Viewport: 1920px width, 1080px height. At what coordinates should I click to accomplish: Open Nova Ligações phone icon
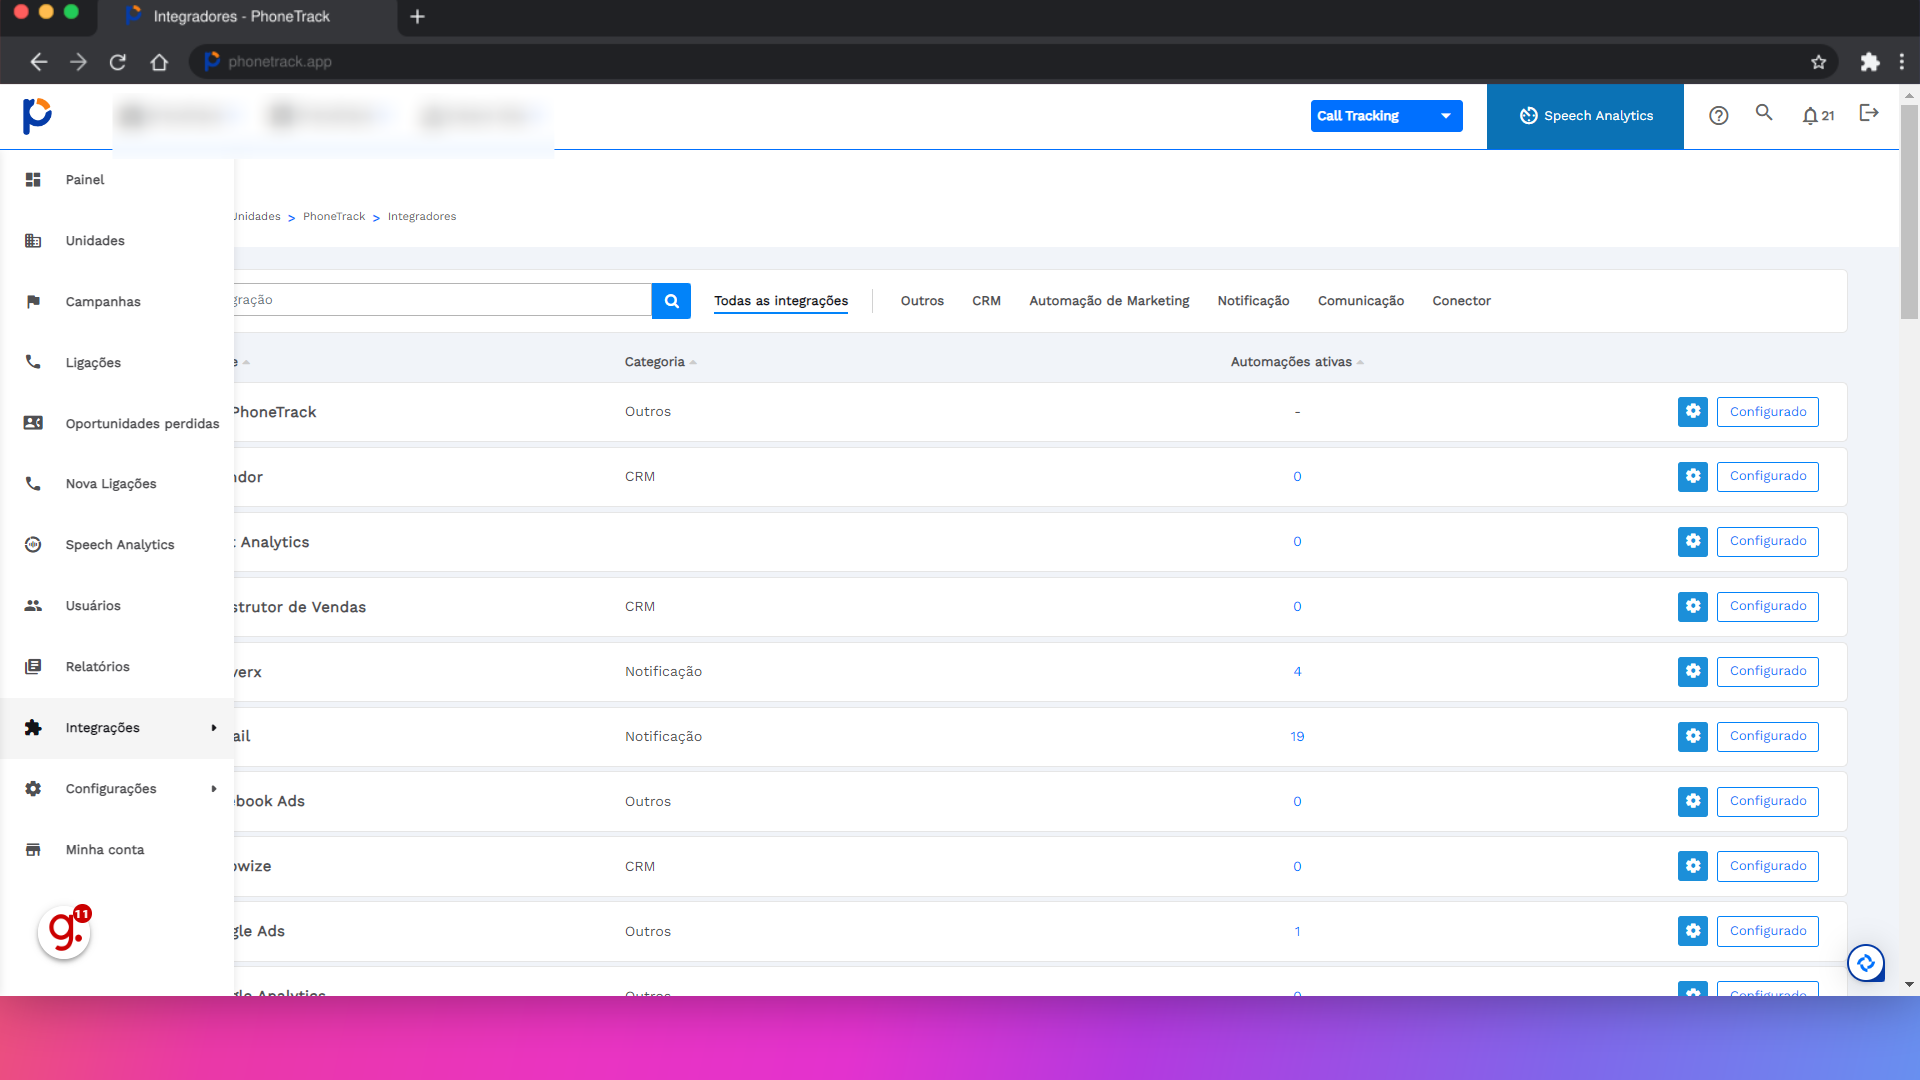pos(33,484)
